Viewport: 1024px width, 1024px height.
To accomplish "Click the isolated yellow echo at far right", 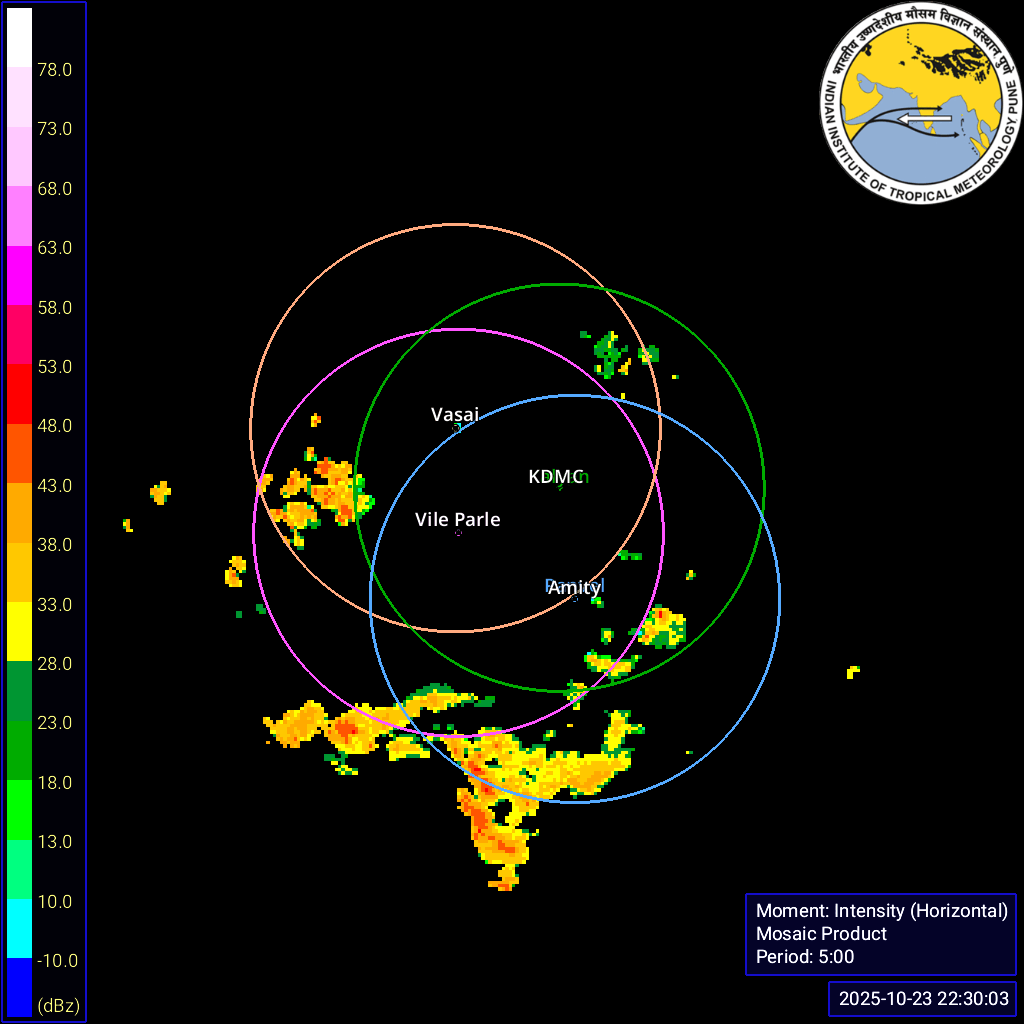I will click(x=852, y=671).
